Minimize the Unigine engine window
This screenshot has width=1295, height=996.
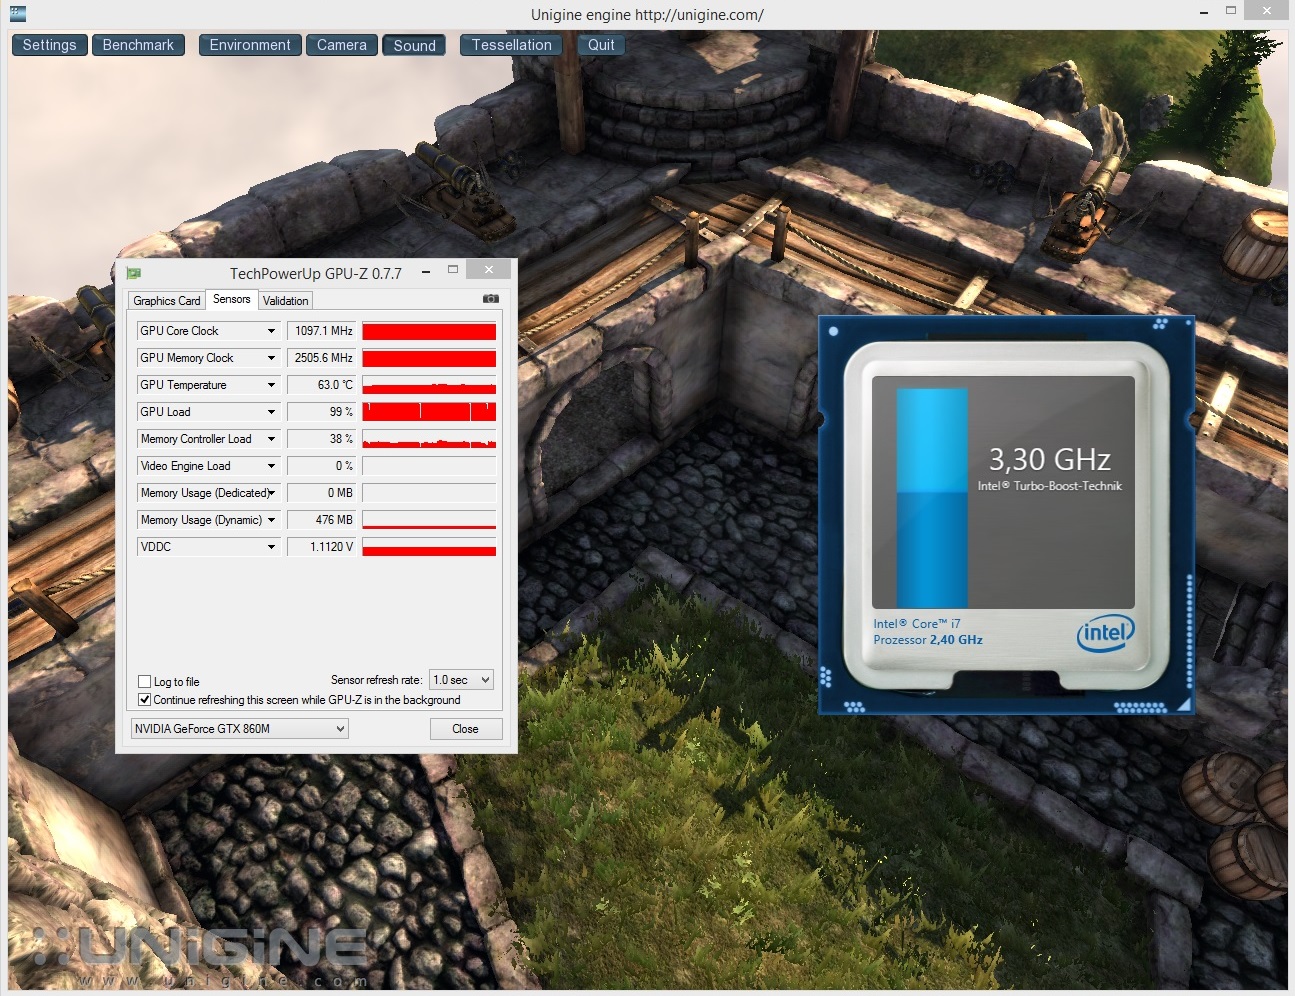[x=1205, y=11]
